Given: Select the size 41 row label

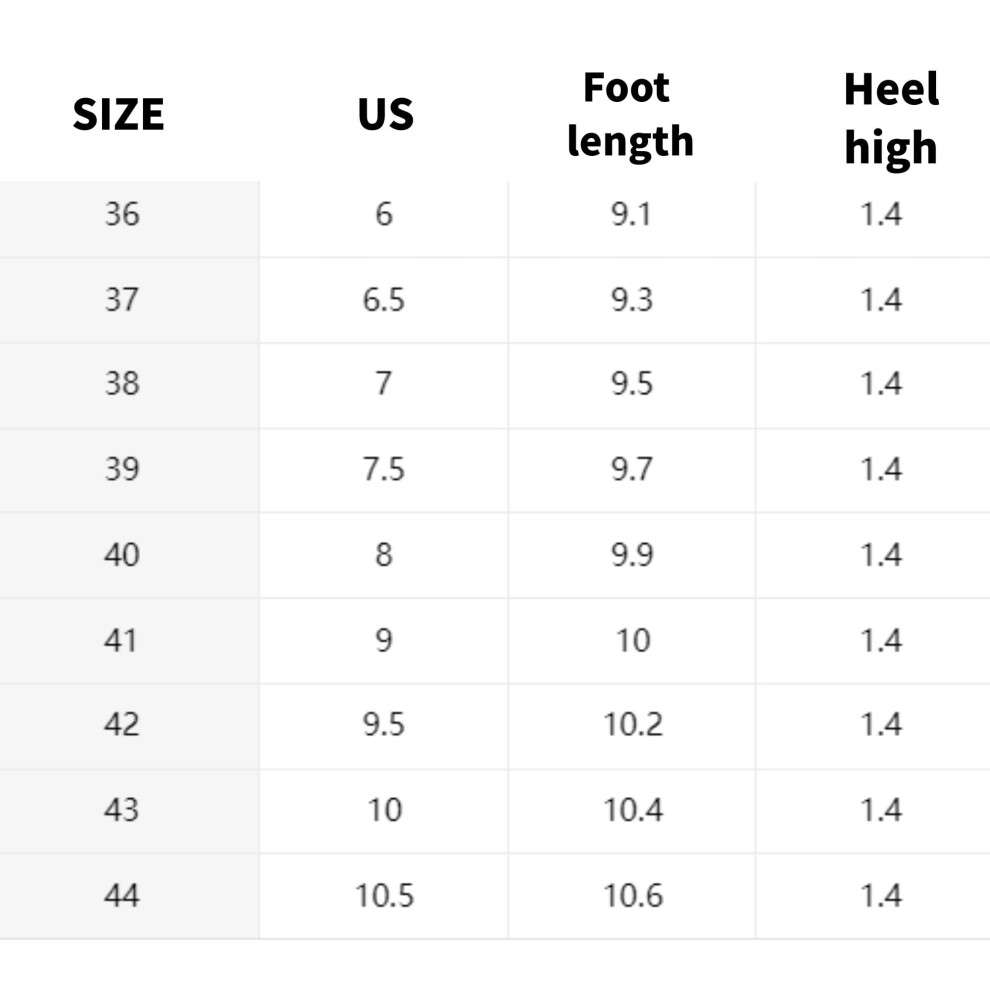Looking at the screenshot, I should tap(129, 641).
